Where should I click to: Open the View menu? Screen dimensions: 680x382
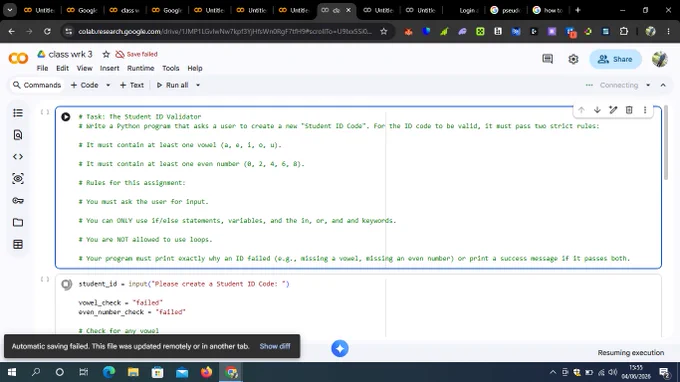coord(85,68)
